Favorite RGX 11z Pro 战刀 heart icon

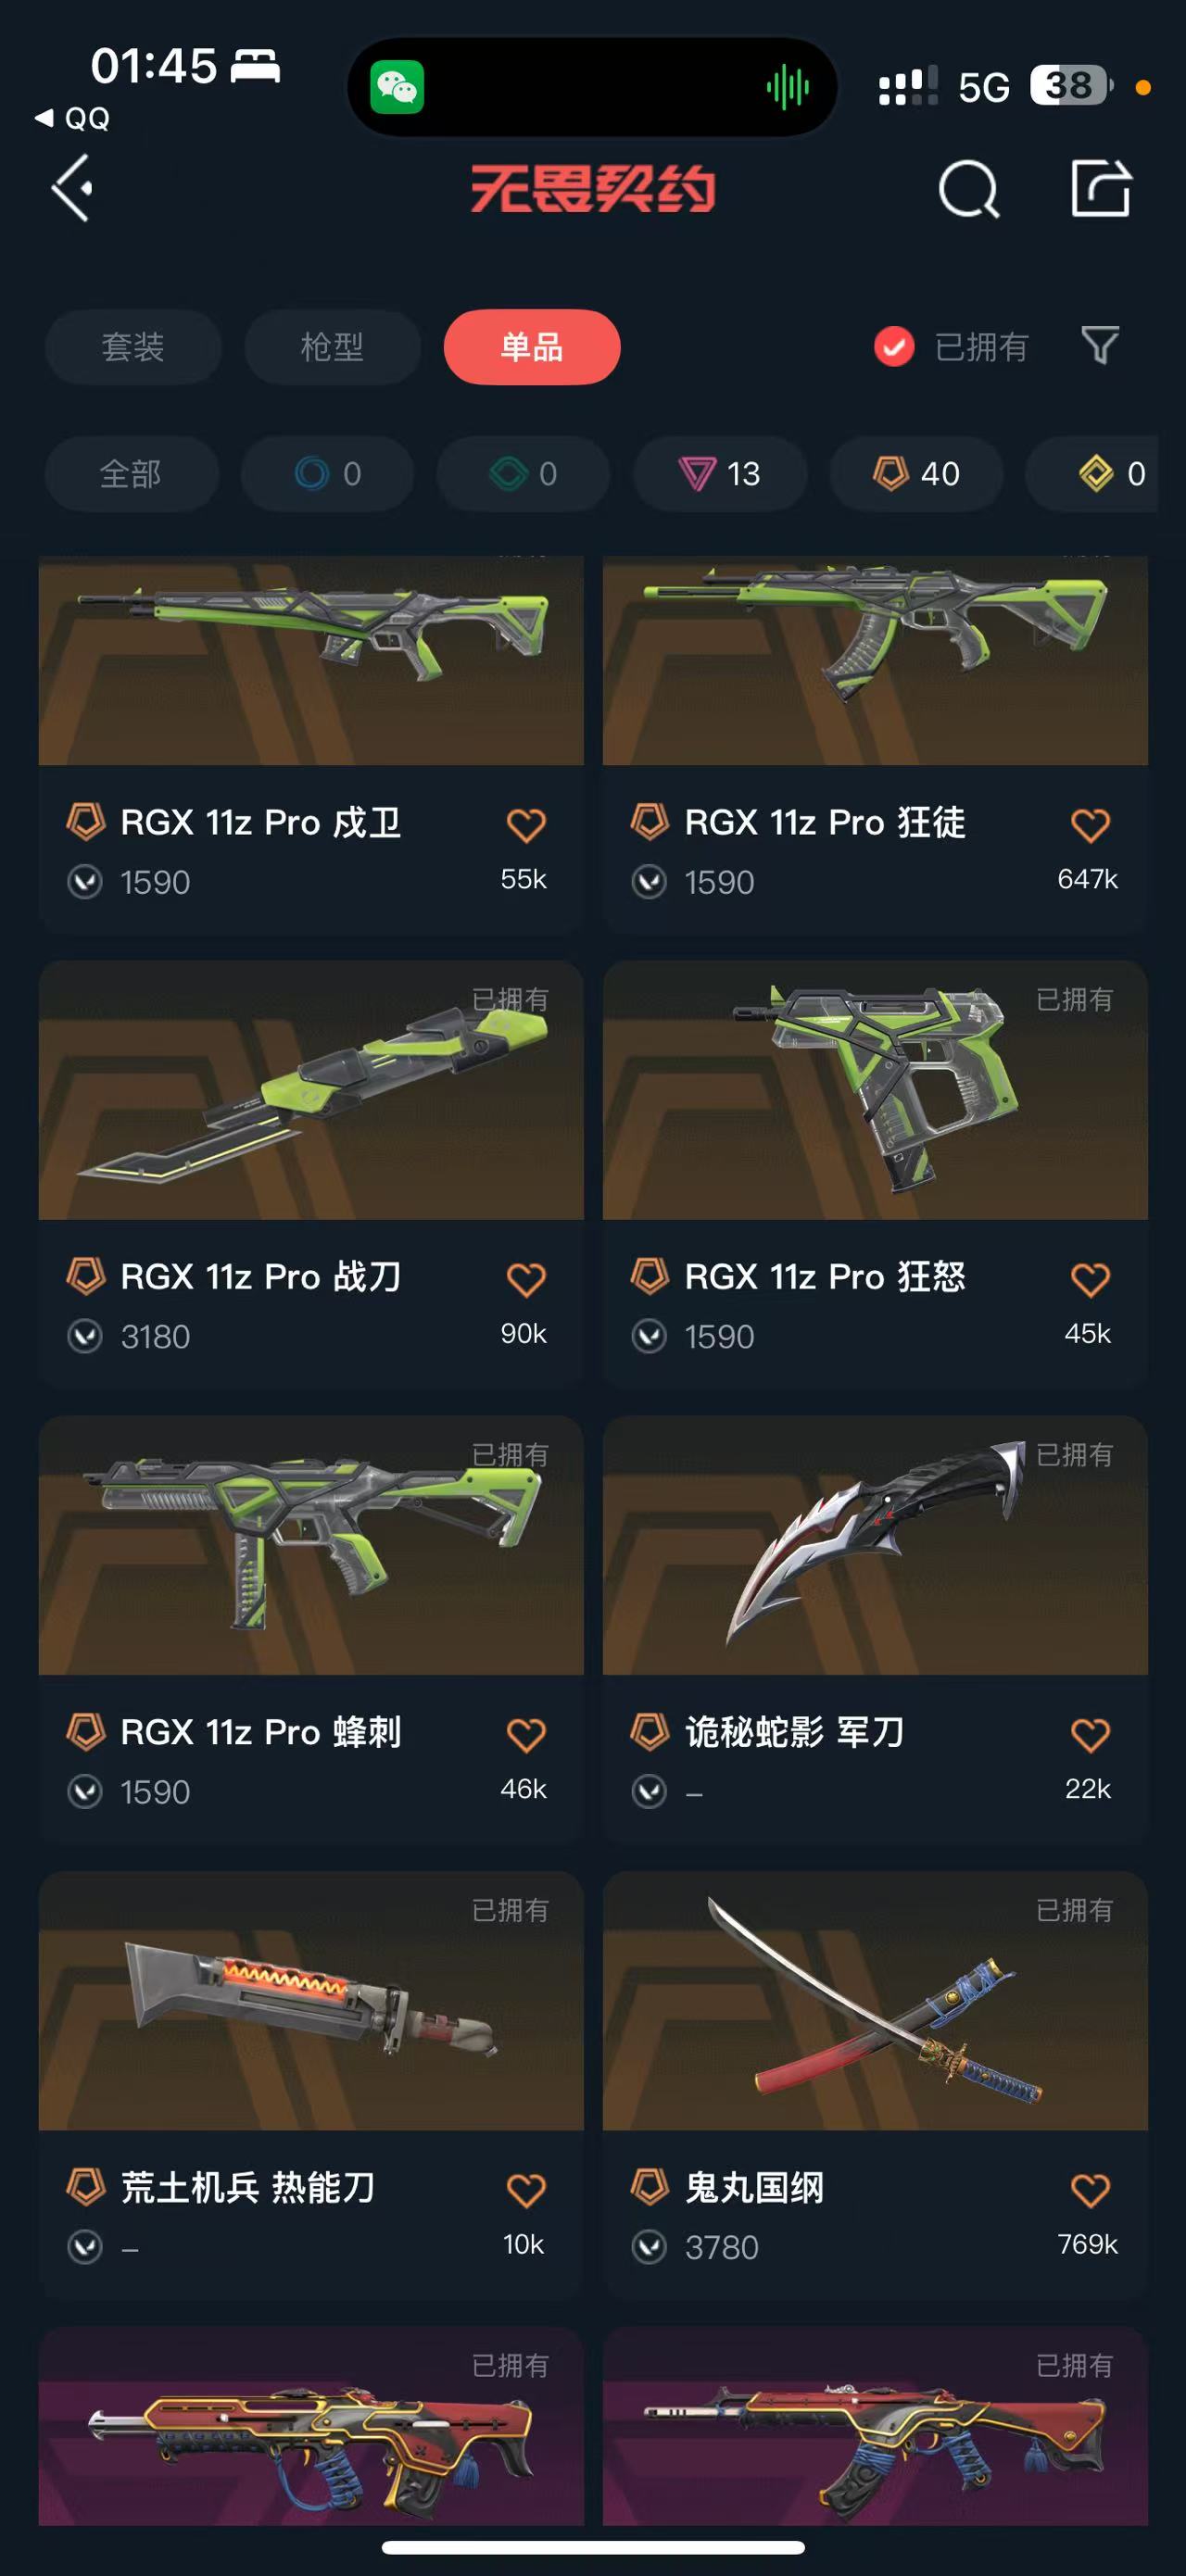(x=526, y=1279)
